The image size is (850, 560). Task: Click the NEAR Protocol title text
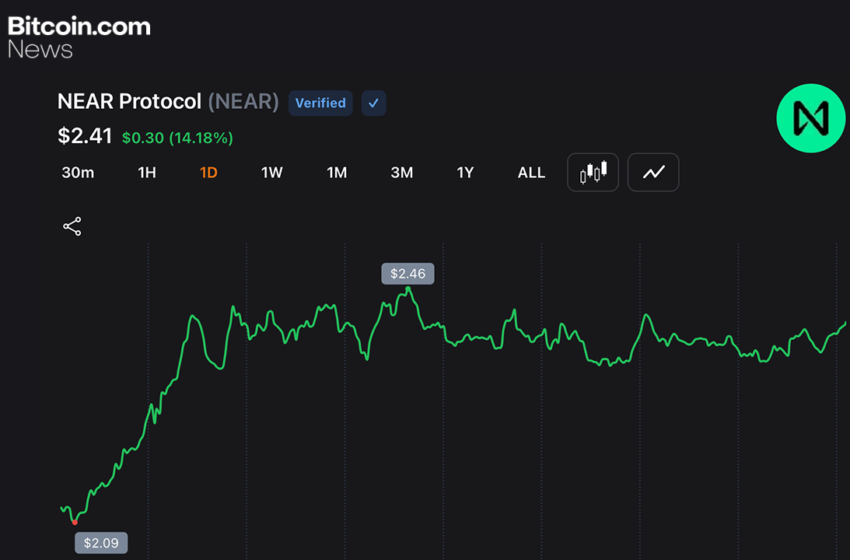tap(130, 101)
